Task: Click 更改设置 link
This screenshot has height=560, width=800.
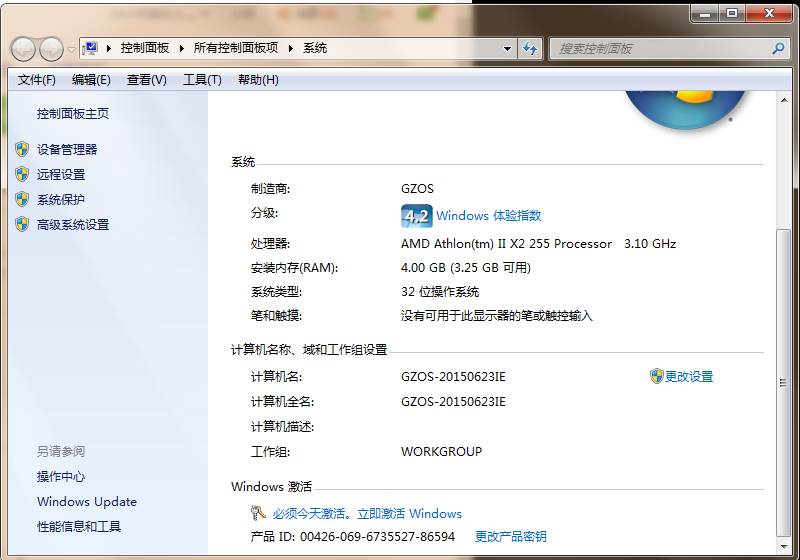Action: pyautogui.click(x=689, y=376)
